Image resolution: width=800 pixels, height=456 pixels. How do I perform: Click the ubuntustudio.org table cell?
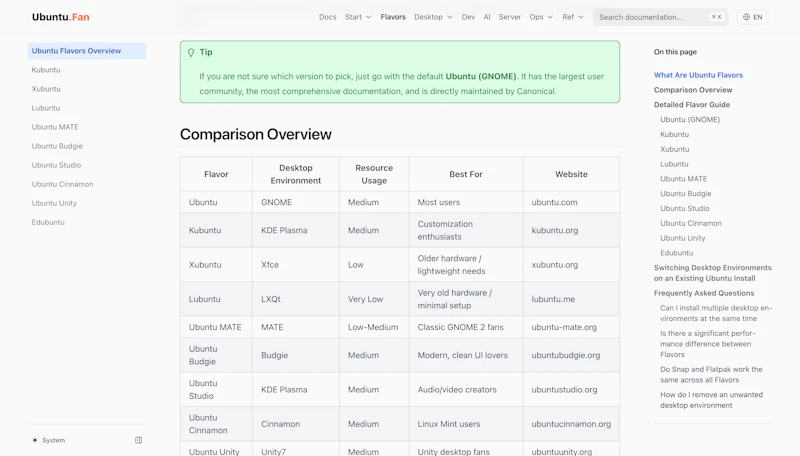coord(571,389)
